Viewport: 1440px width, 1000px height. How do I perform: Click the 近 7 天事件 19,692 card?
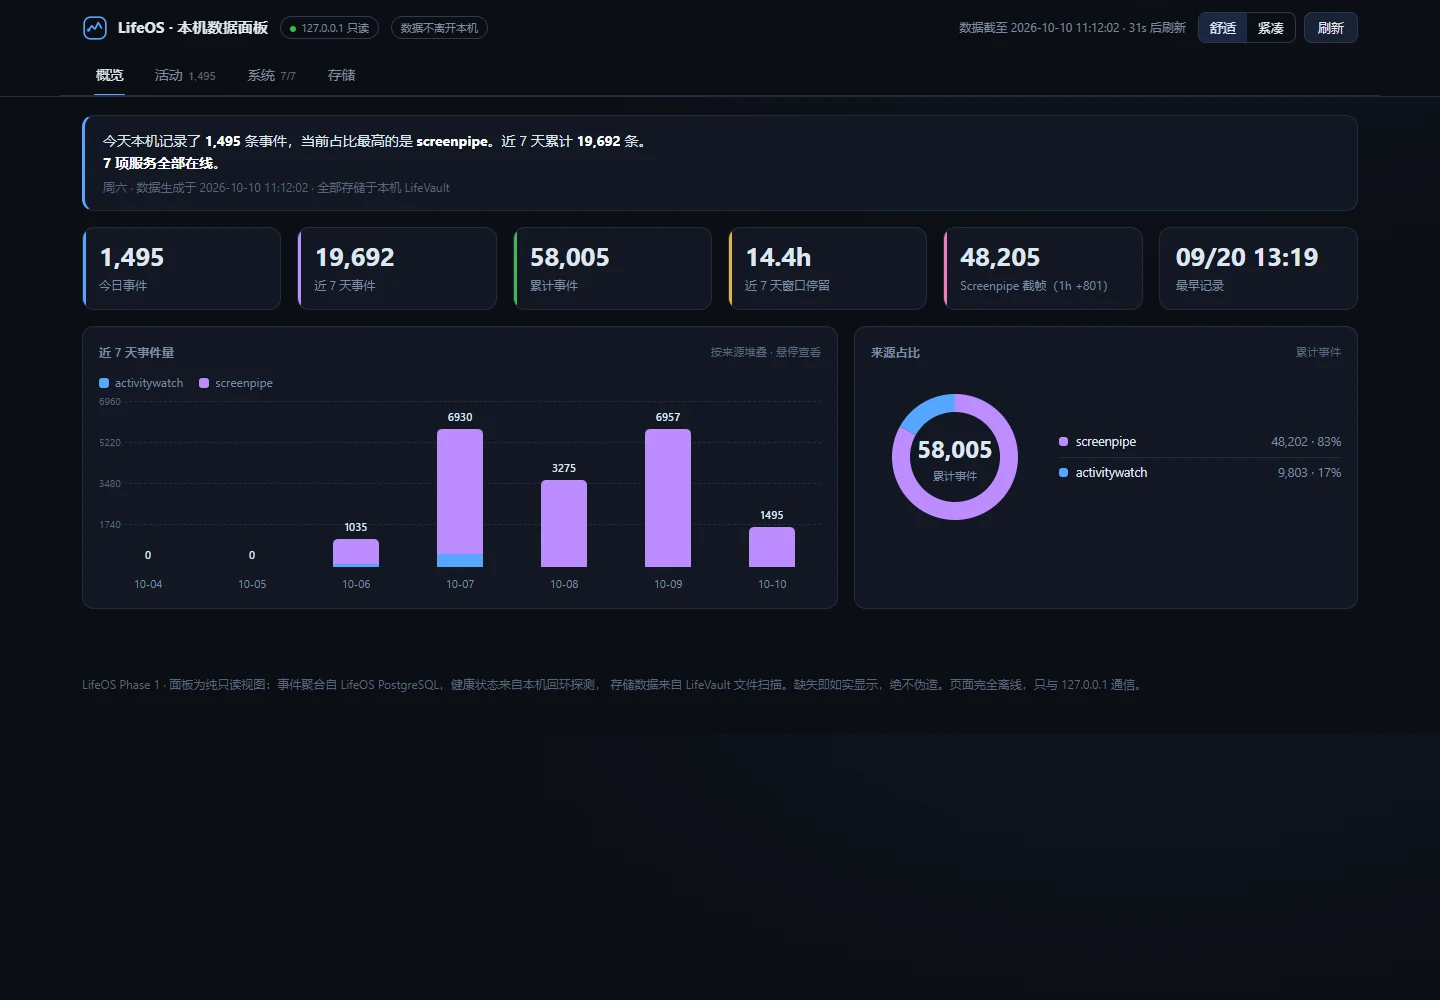click(397, 268)
